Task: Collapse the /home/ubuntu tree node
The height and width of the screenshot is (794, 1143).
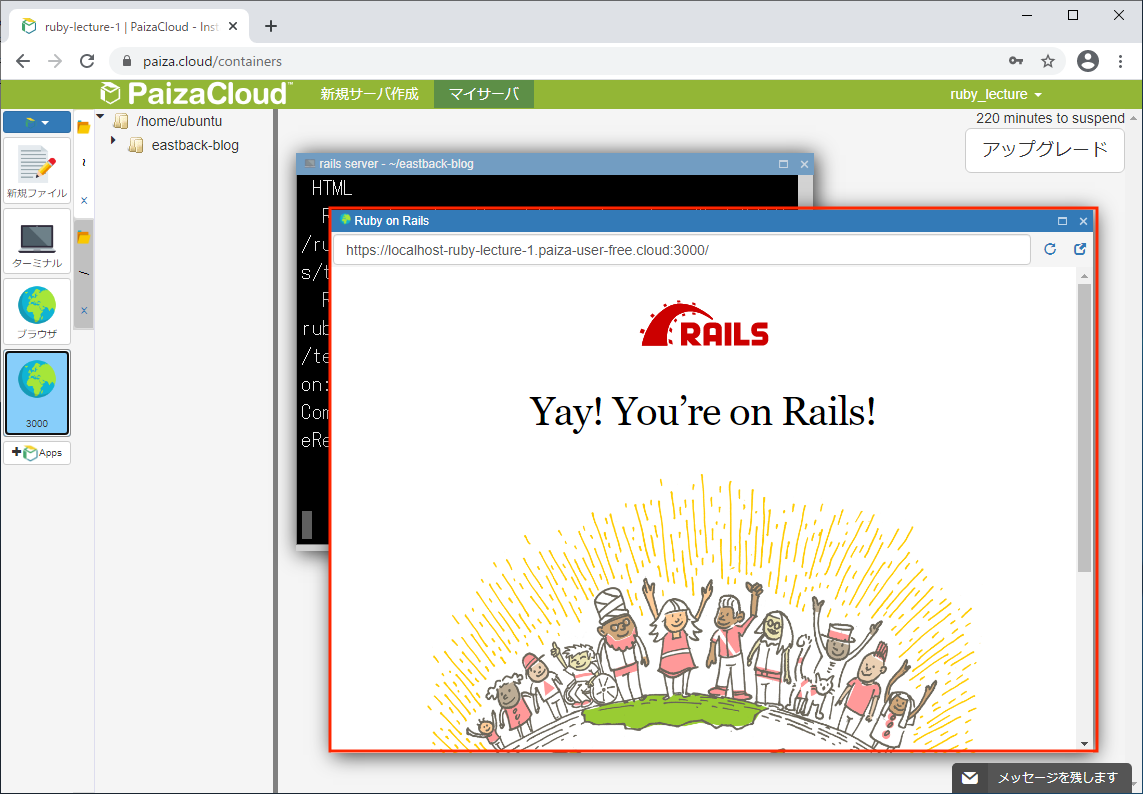Action: tap(101, 117)
